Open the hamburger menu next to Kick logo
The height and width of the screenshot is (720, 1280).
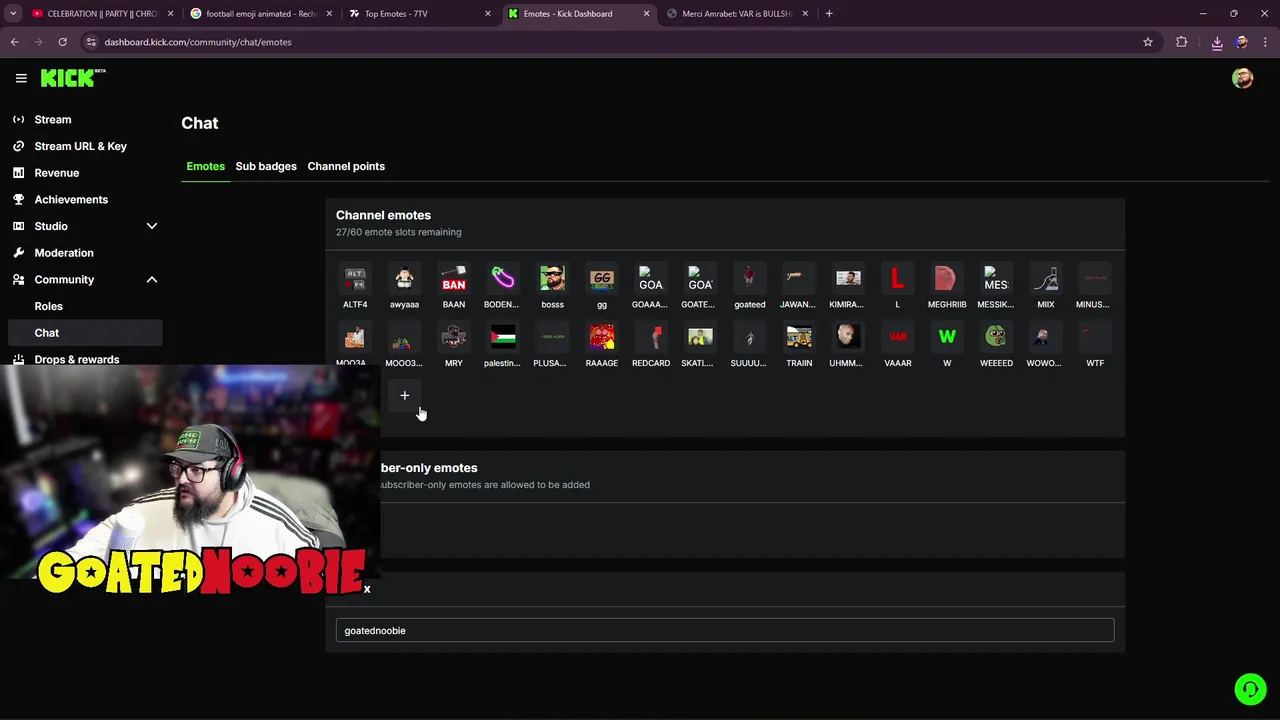(x=21, y=78)
